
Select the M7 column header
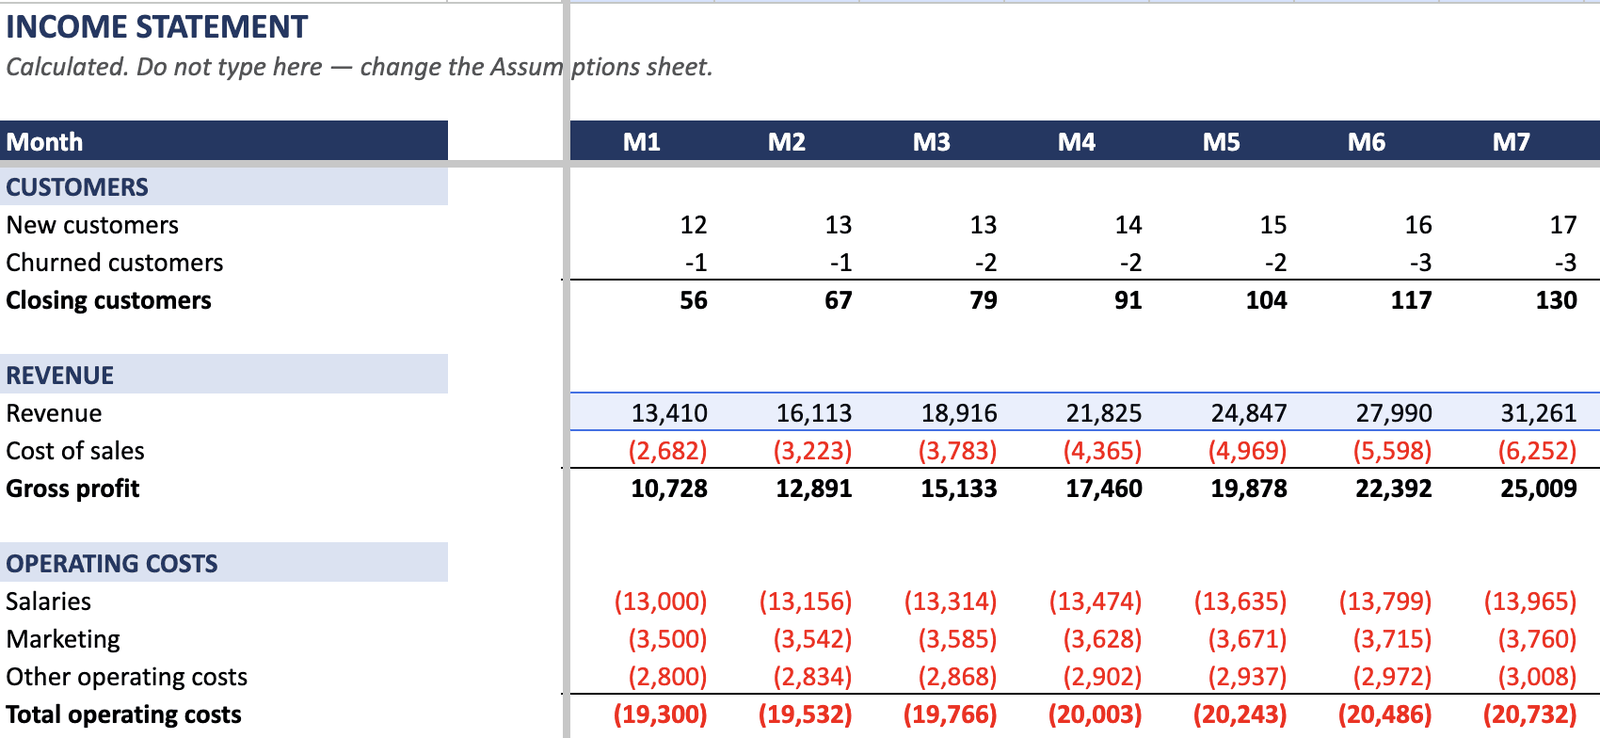click(1512, 141)
